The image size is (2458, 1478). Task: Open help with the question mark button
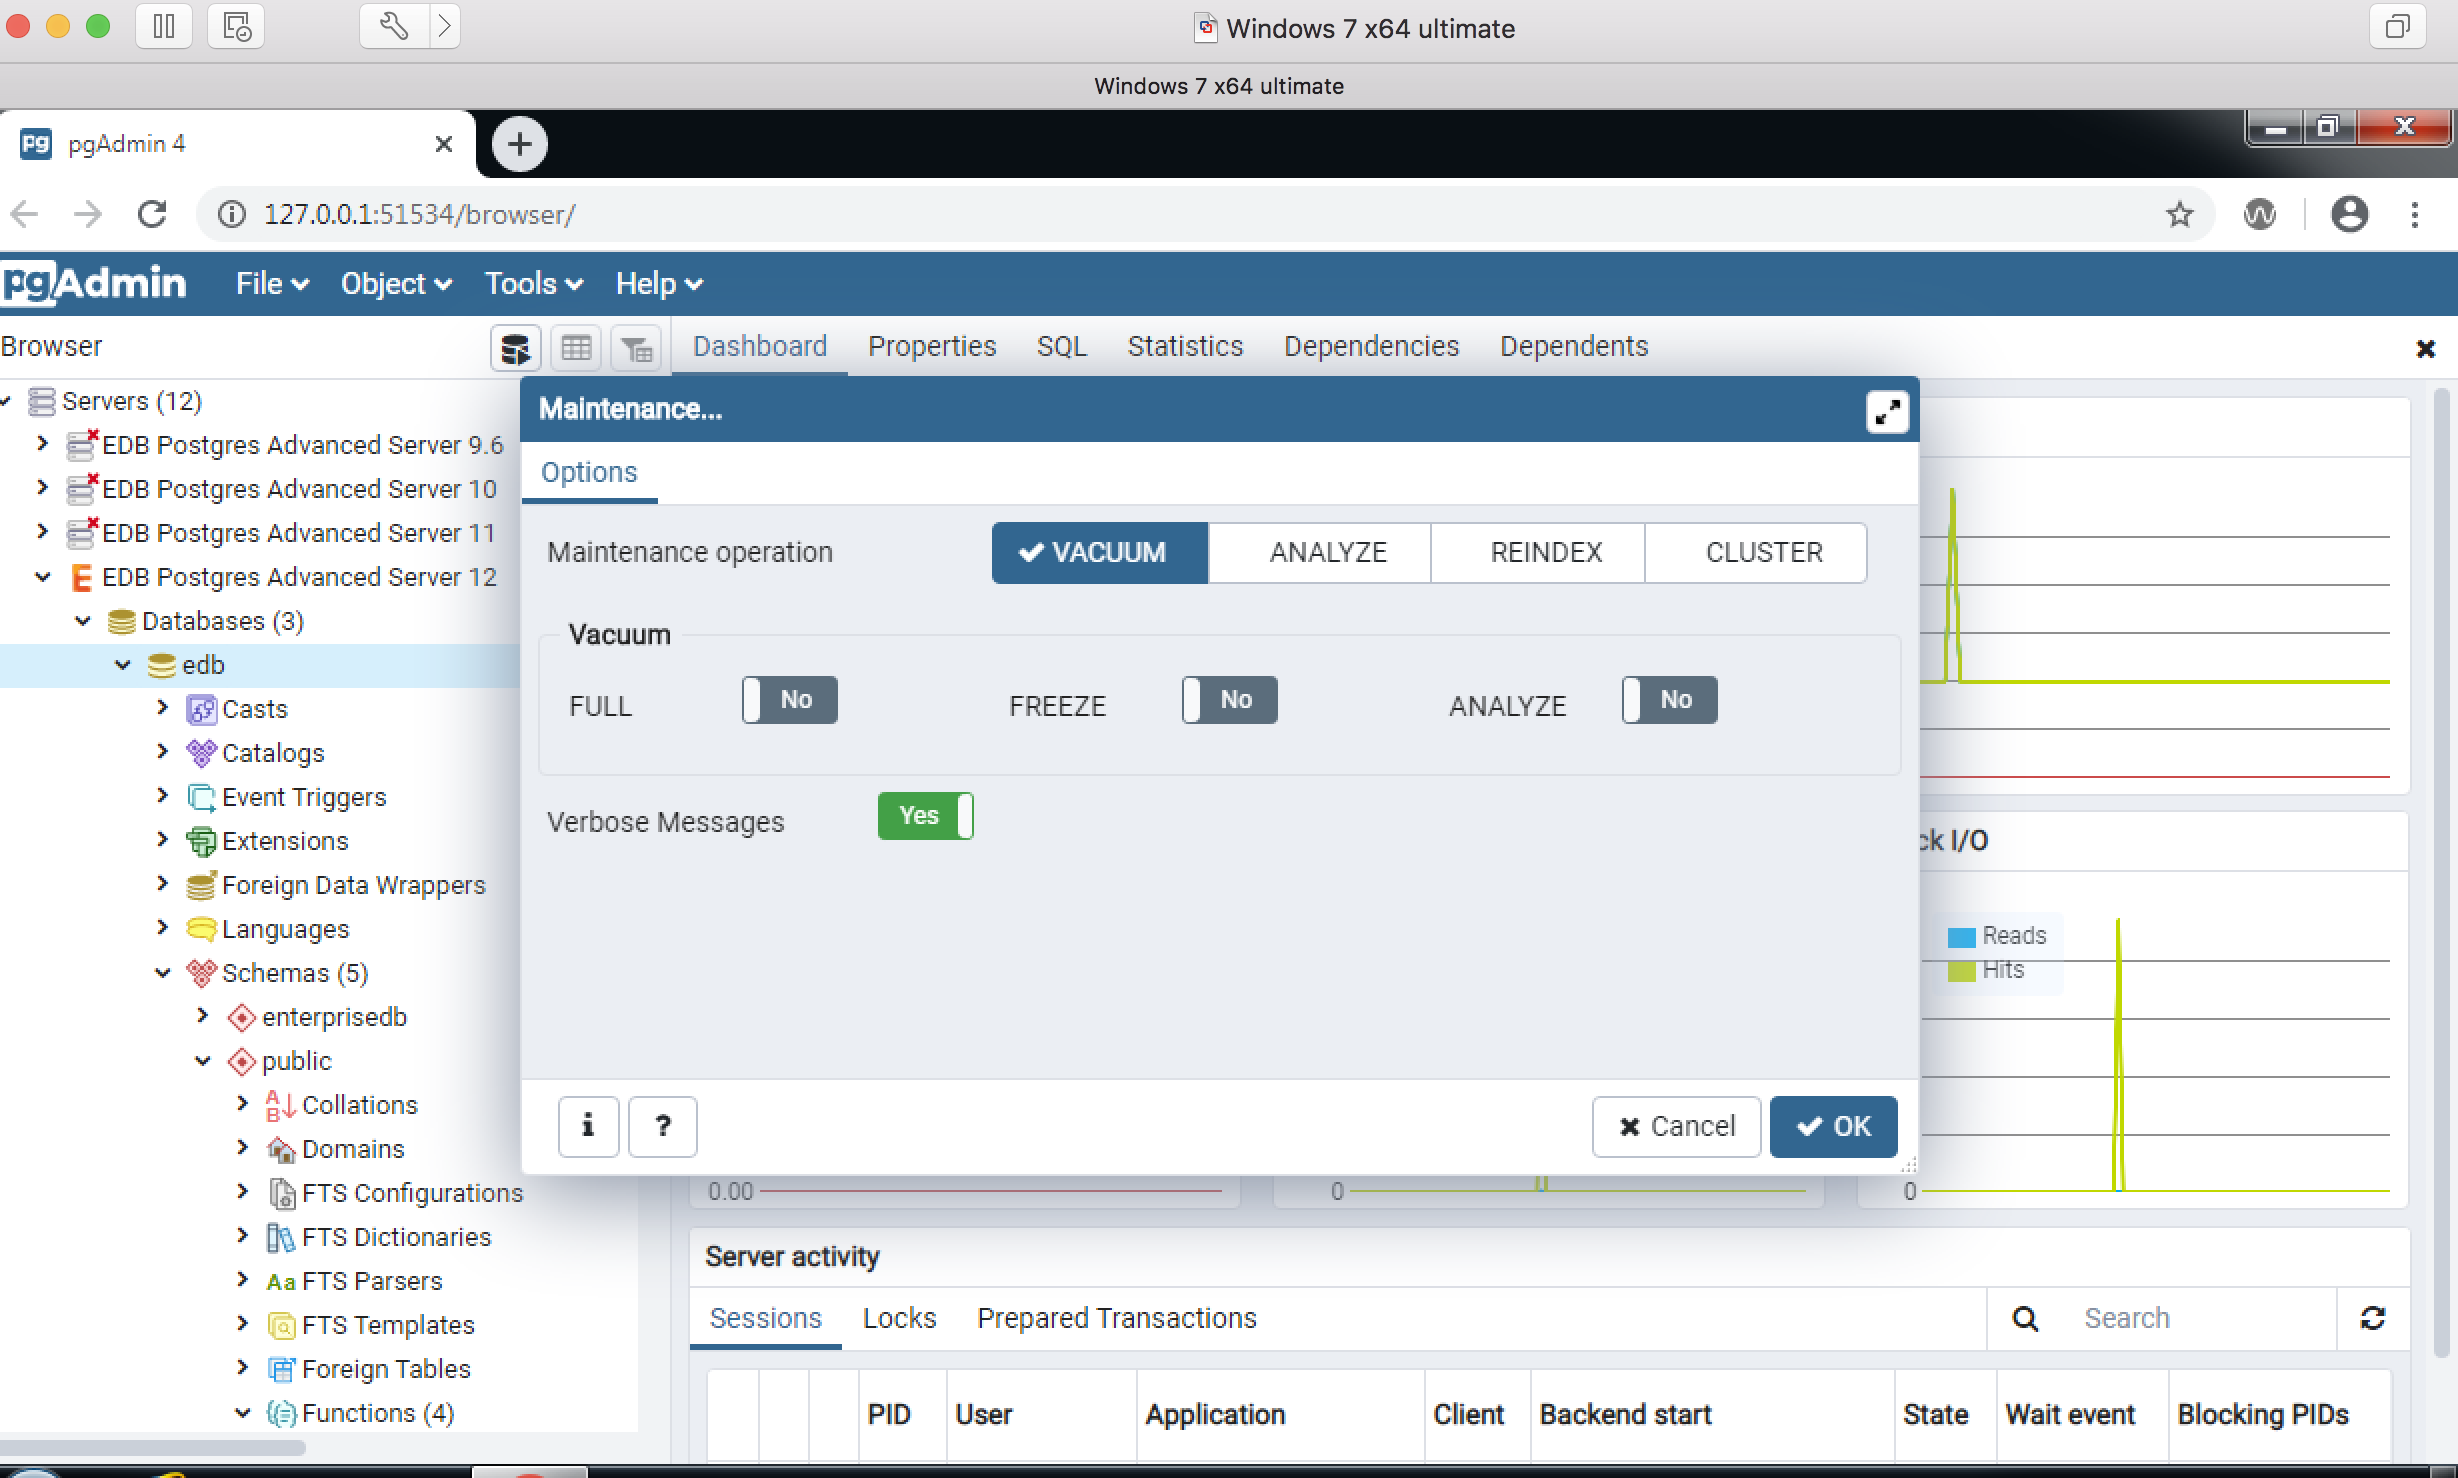pyautogui.click(x=662, y=1126)
